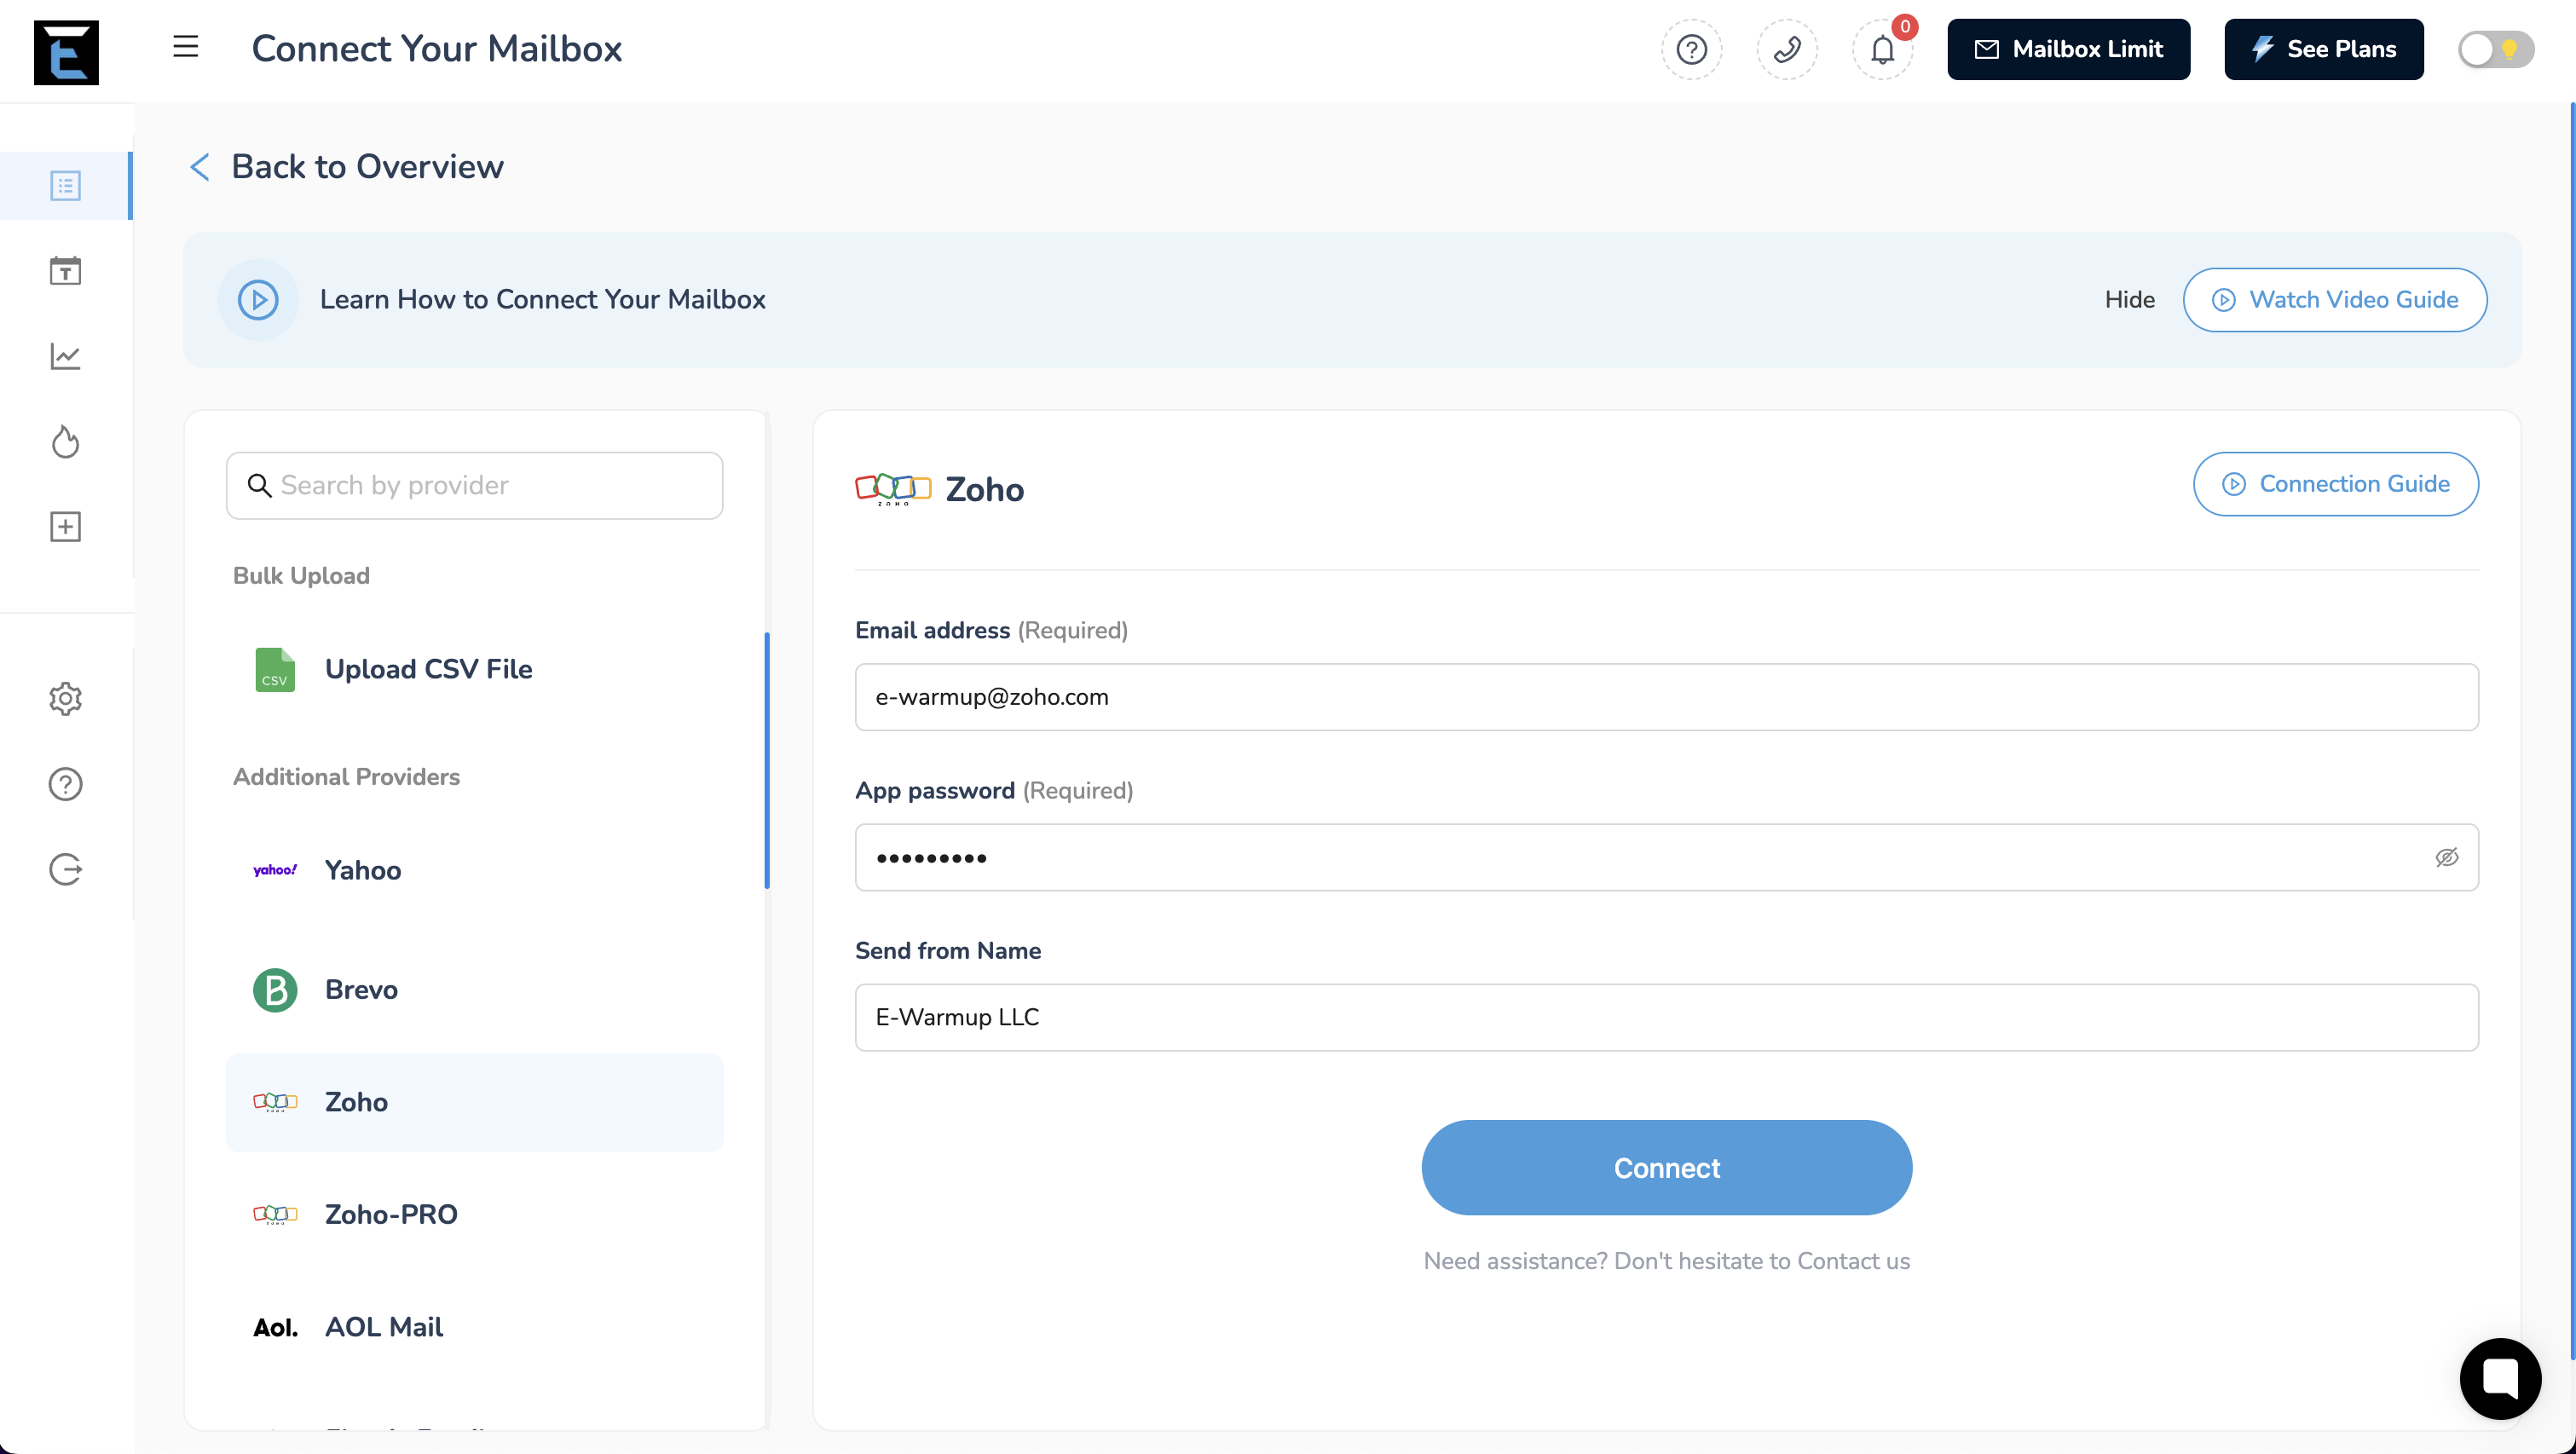Click the help question mark in header
The width and height of the screenshot is (2576, 1454).
coord(1691,49)
